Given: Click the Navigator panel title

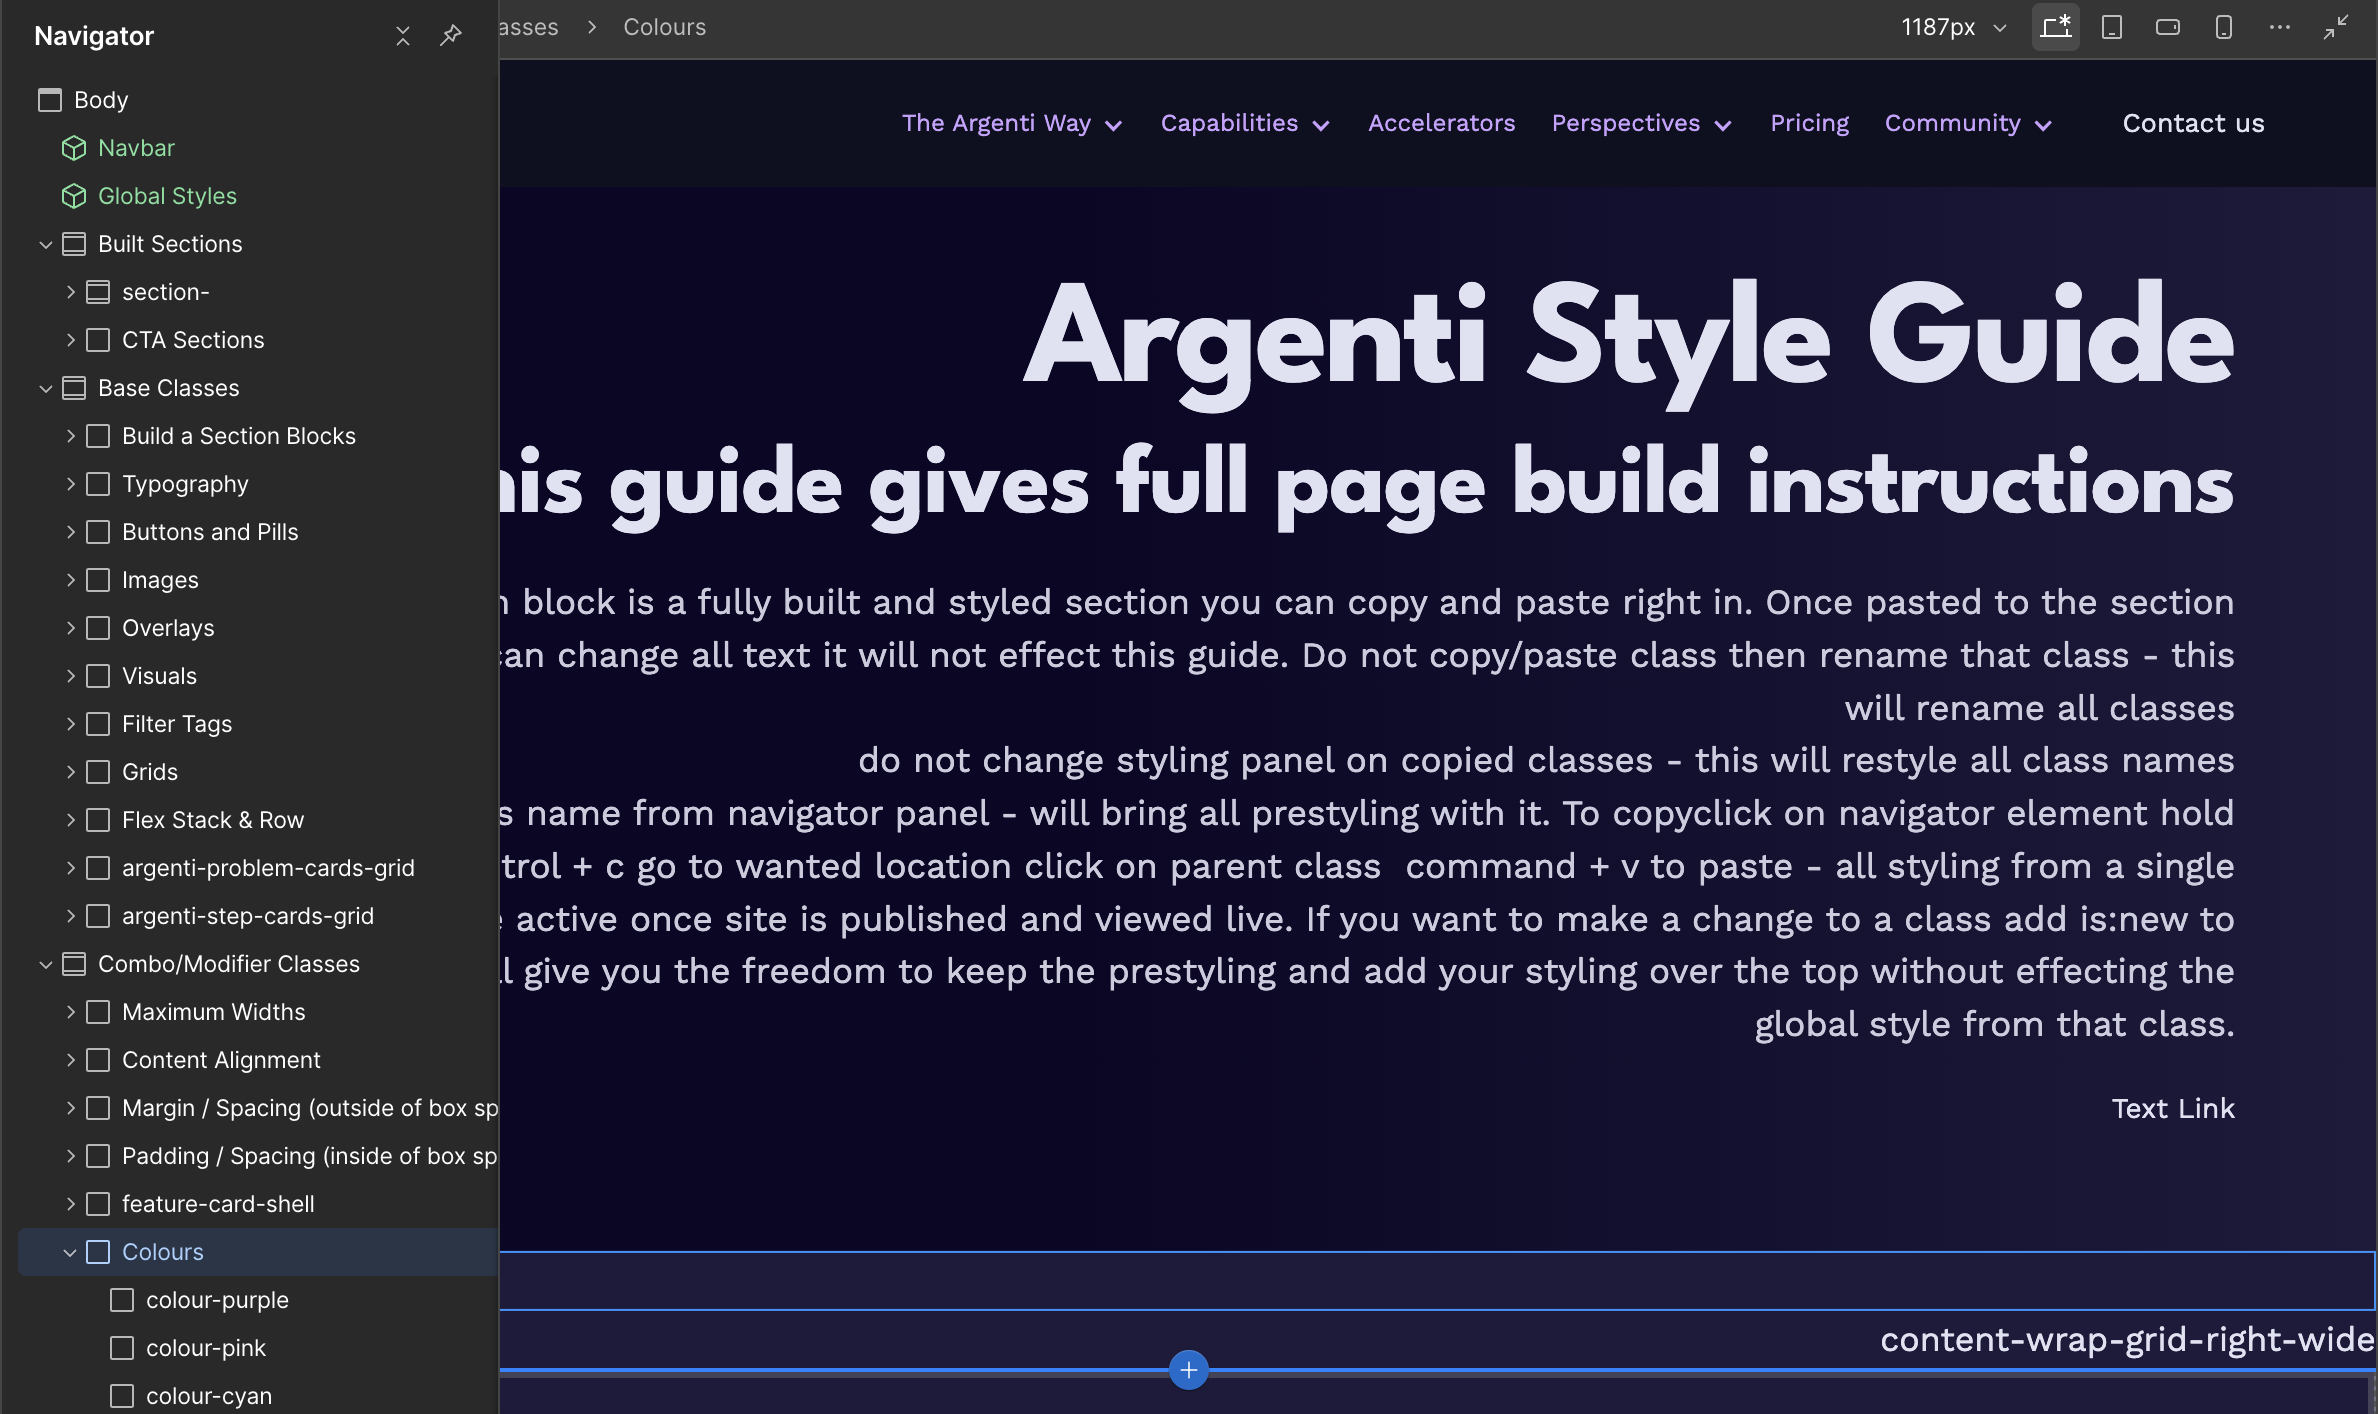Looking at the screenshot, I should [x=94, y=36].
